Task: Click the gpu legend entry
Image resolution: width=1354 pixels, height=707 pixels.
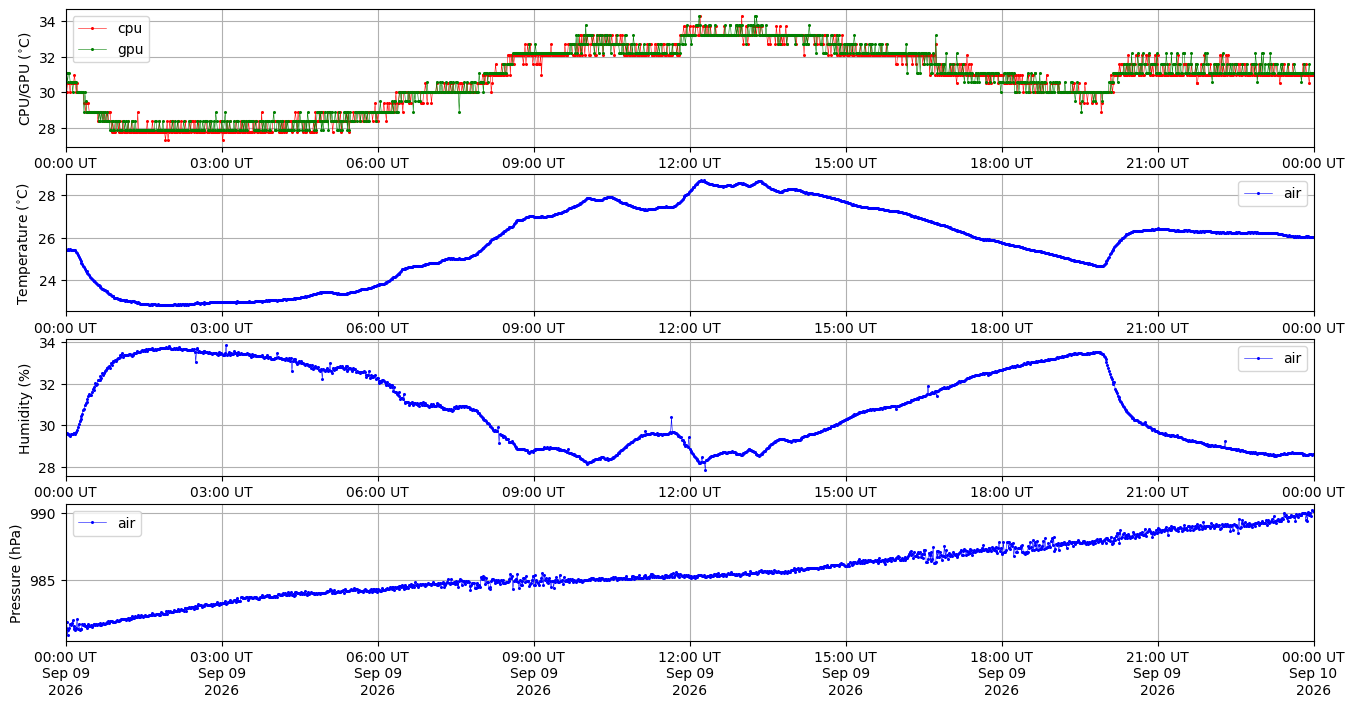Action: (x=111, y=48)
